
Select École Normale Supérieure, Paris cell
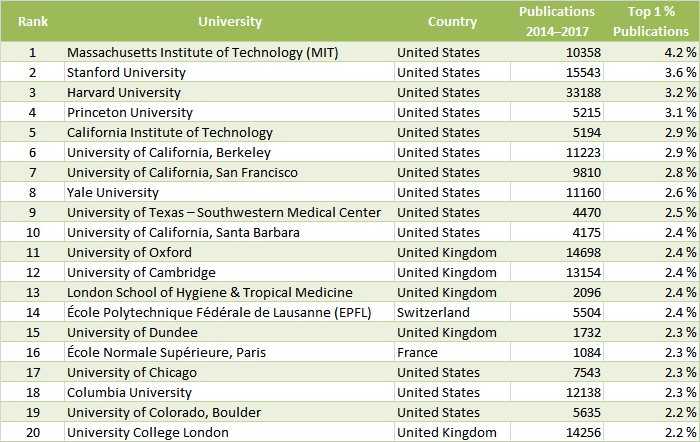point(229,352)
